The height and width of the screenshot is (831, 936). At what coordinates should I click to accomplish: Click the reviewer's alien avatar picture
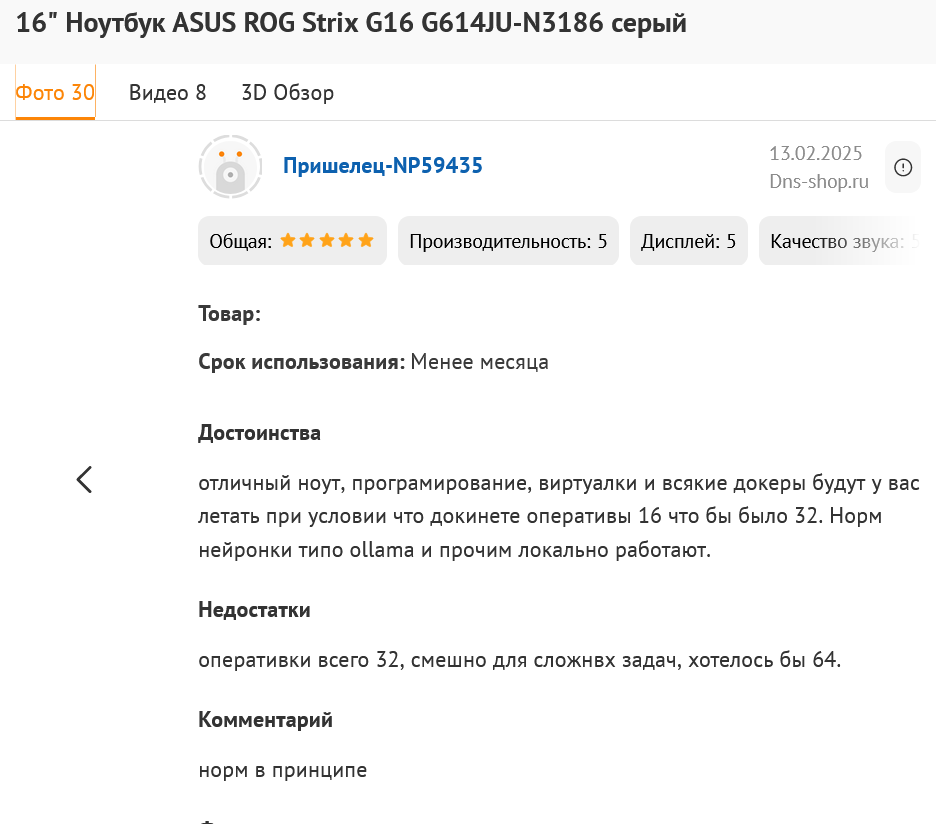230,167
